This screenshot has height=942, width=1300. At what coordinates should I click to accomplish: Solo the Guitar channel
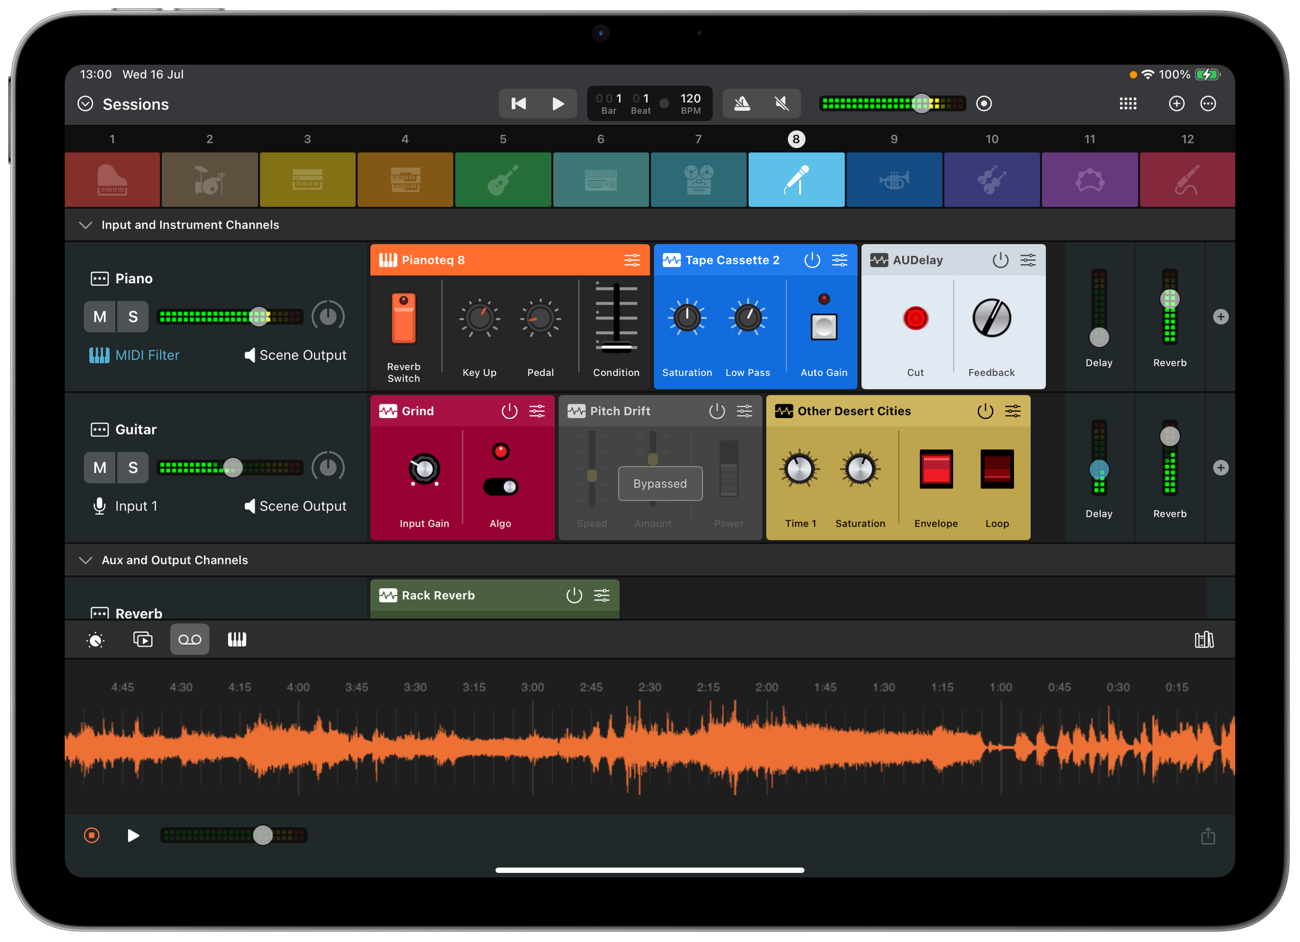coord(133,468)
